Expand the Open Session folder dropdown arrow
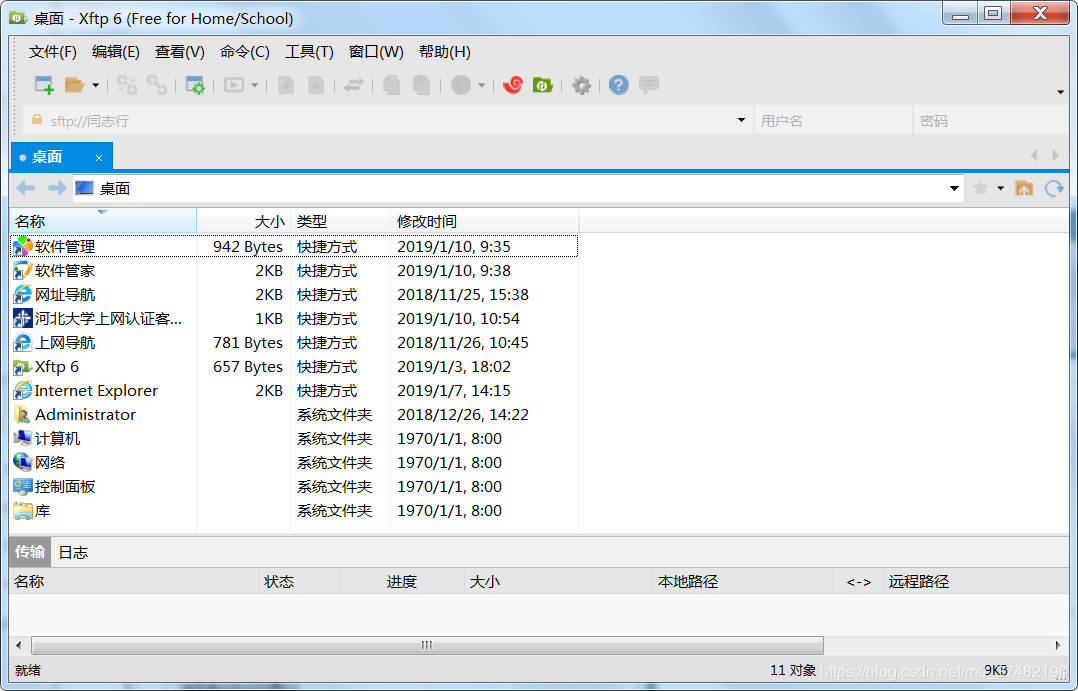Viewport: 1078px width, 691px height. coord(96,85)
